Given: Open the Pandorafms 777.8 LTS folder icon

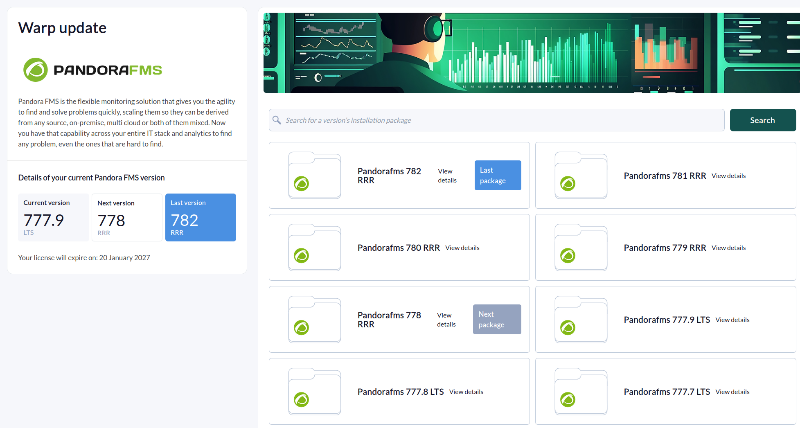Looking at the screenshot, I should point(314,392).
